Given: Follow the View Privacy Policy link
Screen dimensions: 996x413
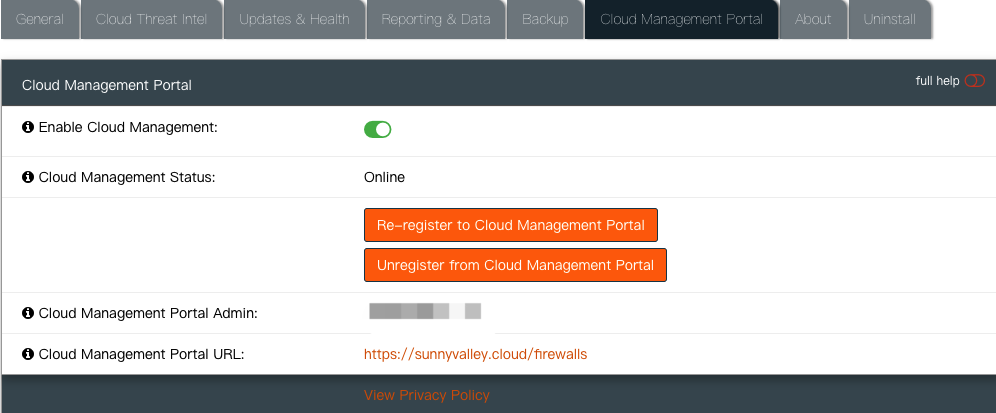Looking at the screenshot, I should pyautogui.click(x=427, y=395).
